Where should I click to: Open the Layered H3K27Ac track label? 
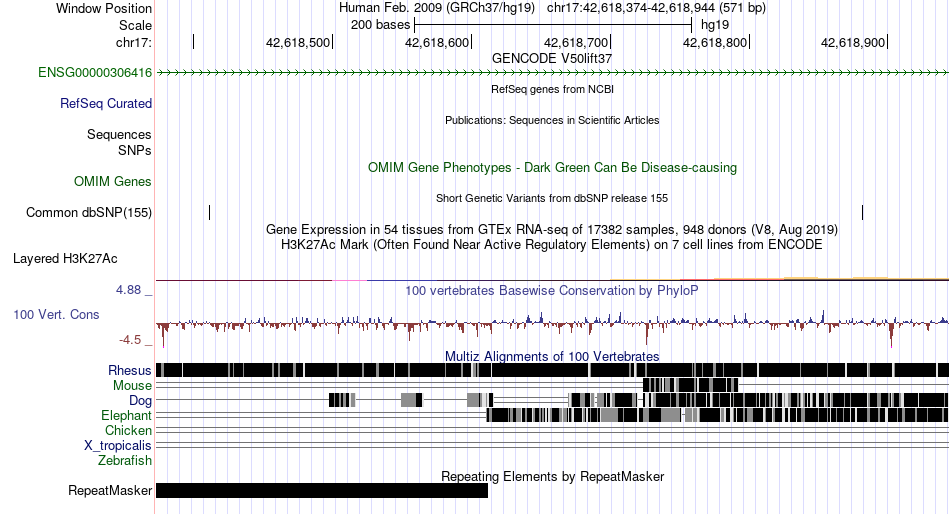pos(65,259)
